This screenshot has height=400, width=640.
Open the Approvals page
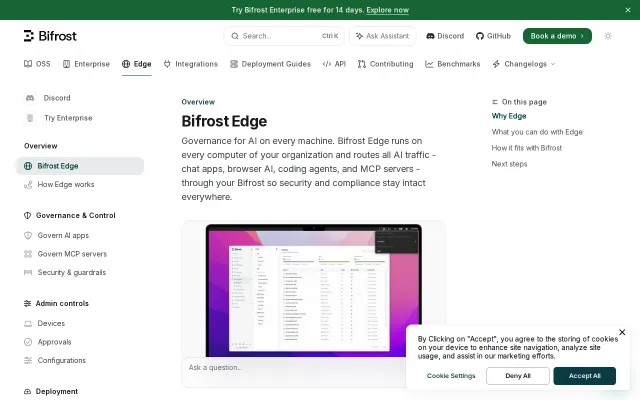(54, 342)
